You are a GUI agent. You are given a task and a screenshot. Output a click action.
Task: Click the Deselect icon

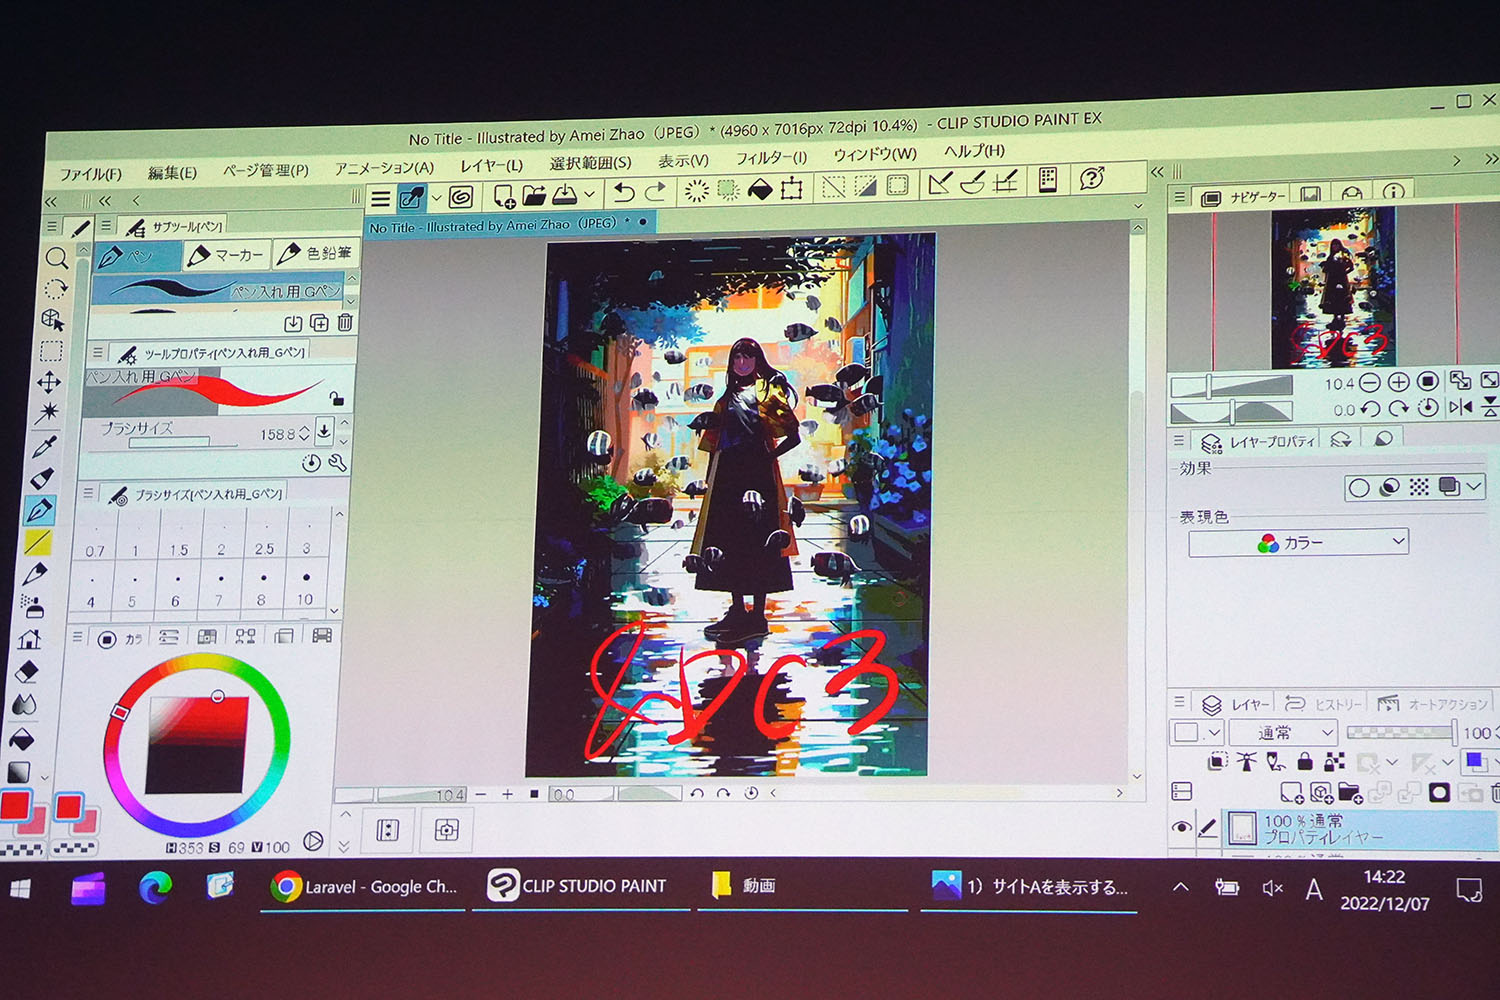833,186
